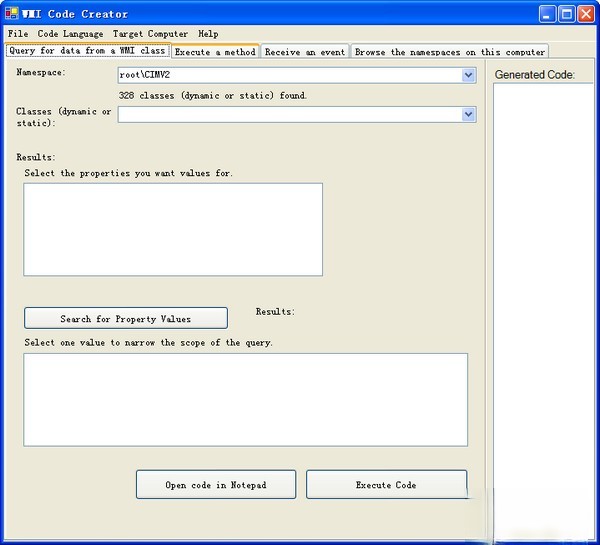Maximize the WMI Code Creator window
The height and width of the screenshot is (545, 600).
pos(566,14)
